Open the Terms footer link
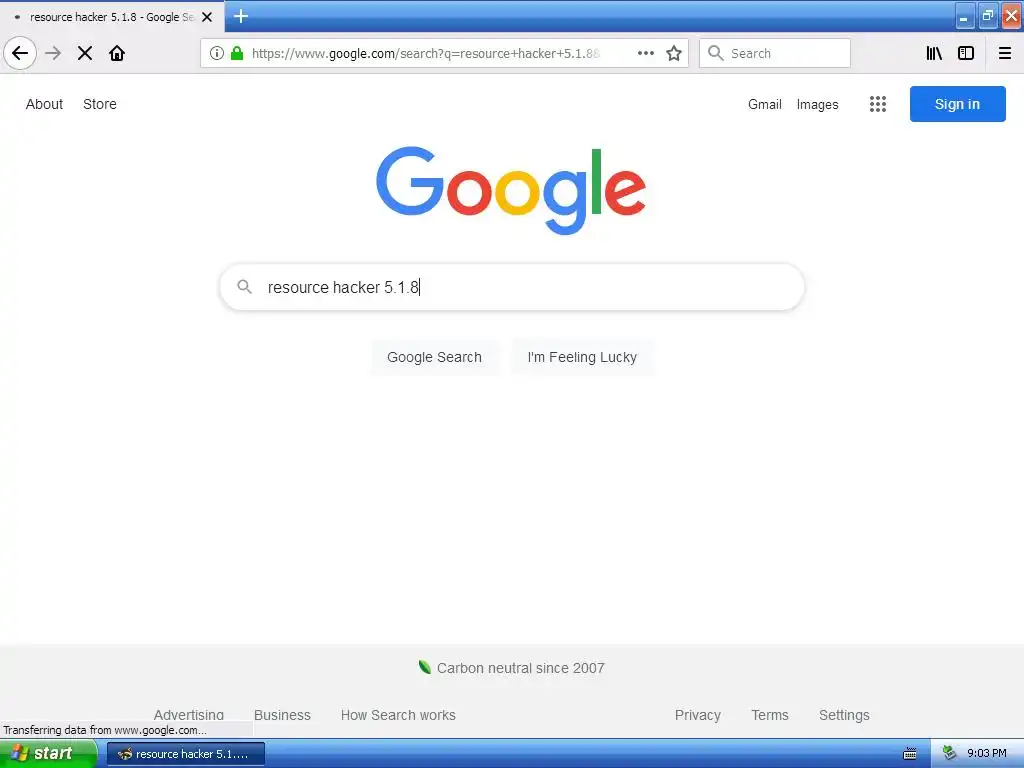This screenshot has width=1024, height=768. 770,714
